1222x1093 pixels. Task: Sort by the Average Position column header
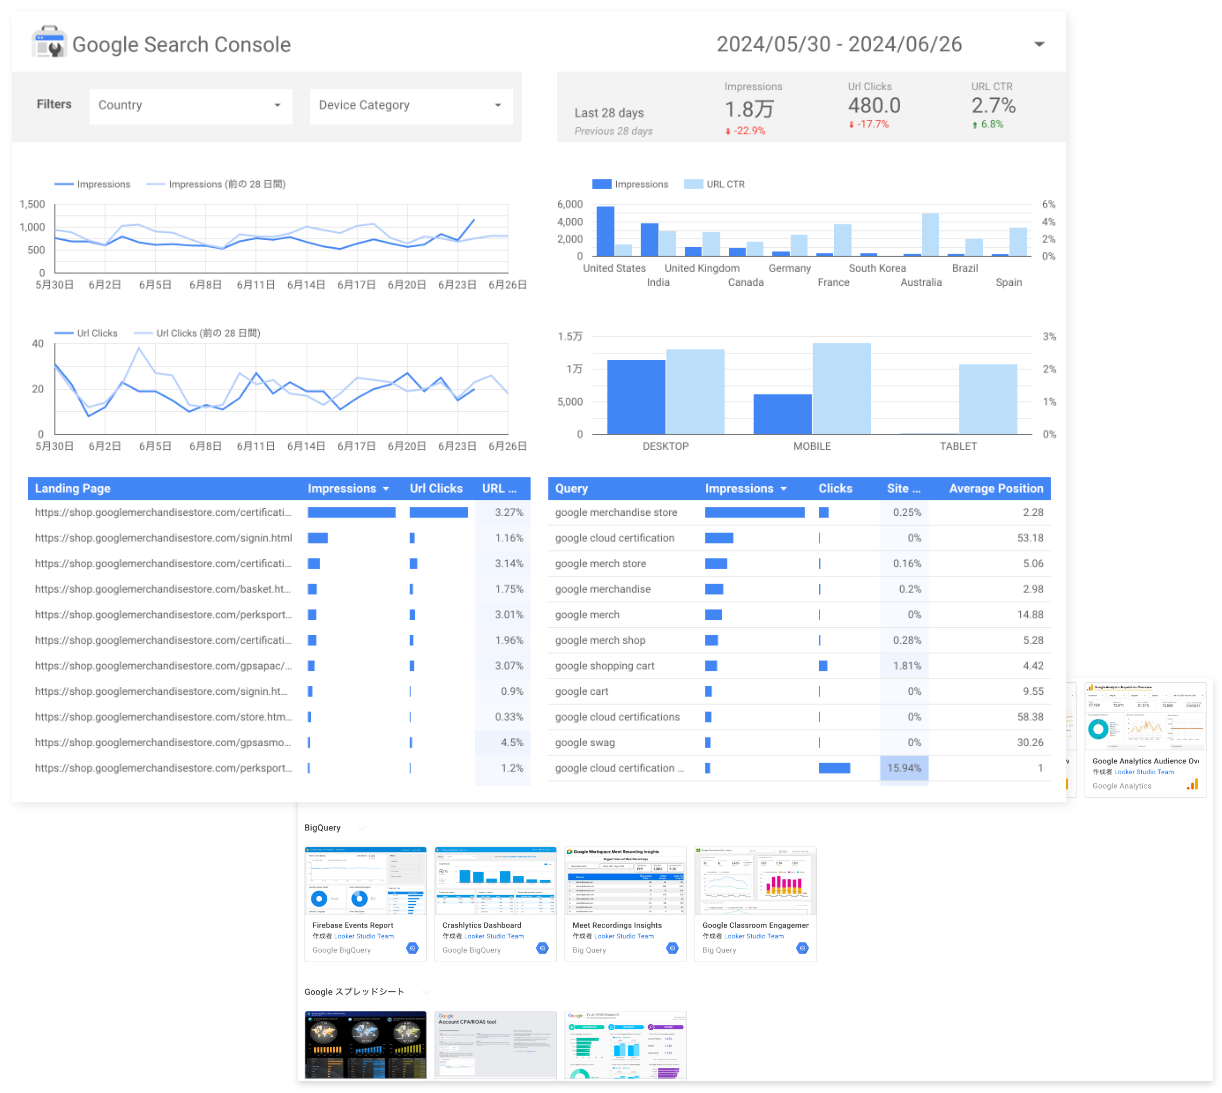tap(996, 489)
